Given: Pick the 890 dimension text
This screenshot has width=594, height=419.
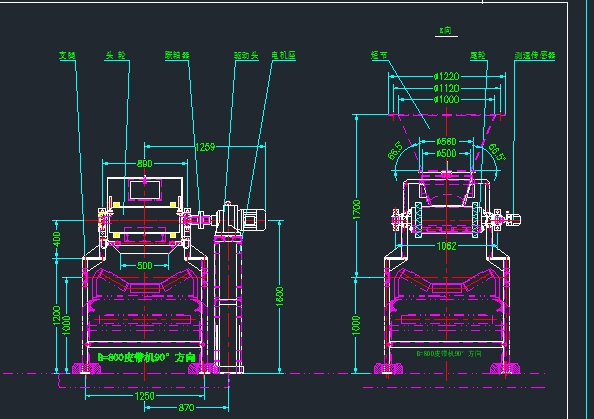Looking at the screenshot, I should click(x=145, y=164).
